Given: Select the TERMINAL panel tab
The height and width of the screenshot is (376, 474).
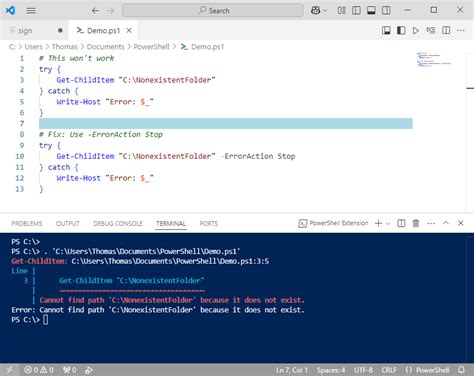Looking at the screenshot, I should coord(171,223).
